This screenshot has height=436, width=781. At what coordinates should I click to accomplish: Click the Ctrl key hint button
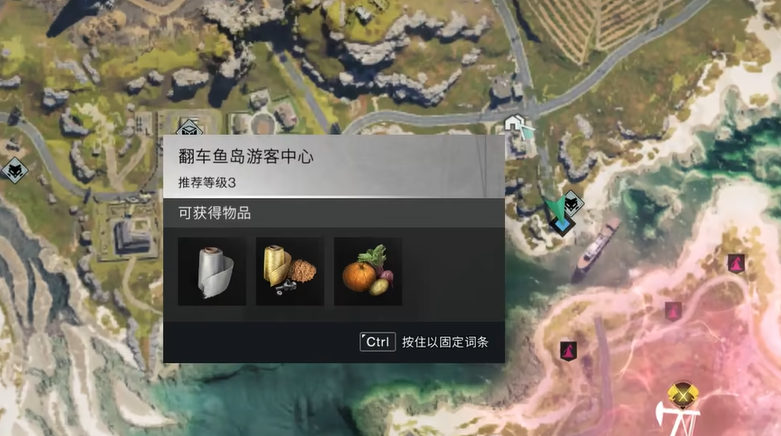378,342
